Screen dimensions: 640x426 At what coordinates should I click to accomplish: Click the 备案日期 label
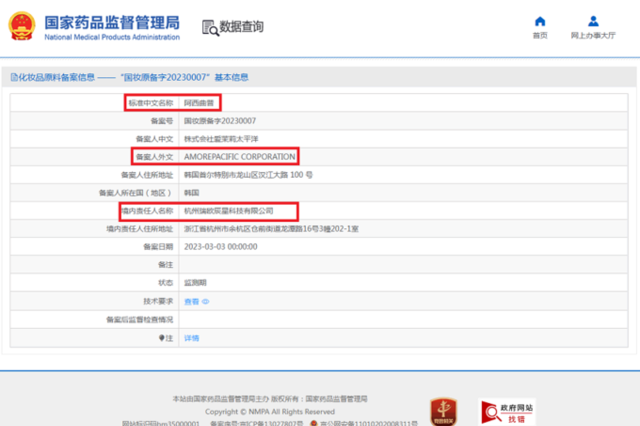(x=158, y=246)
